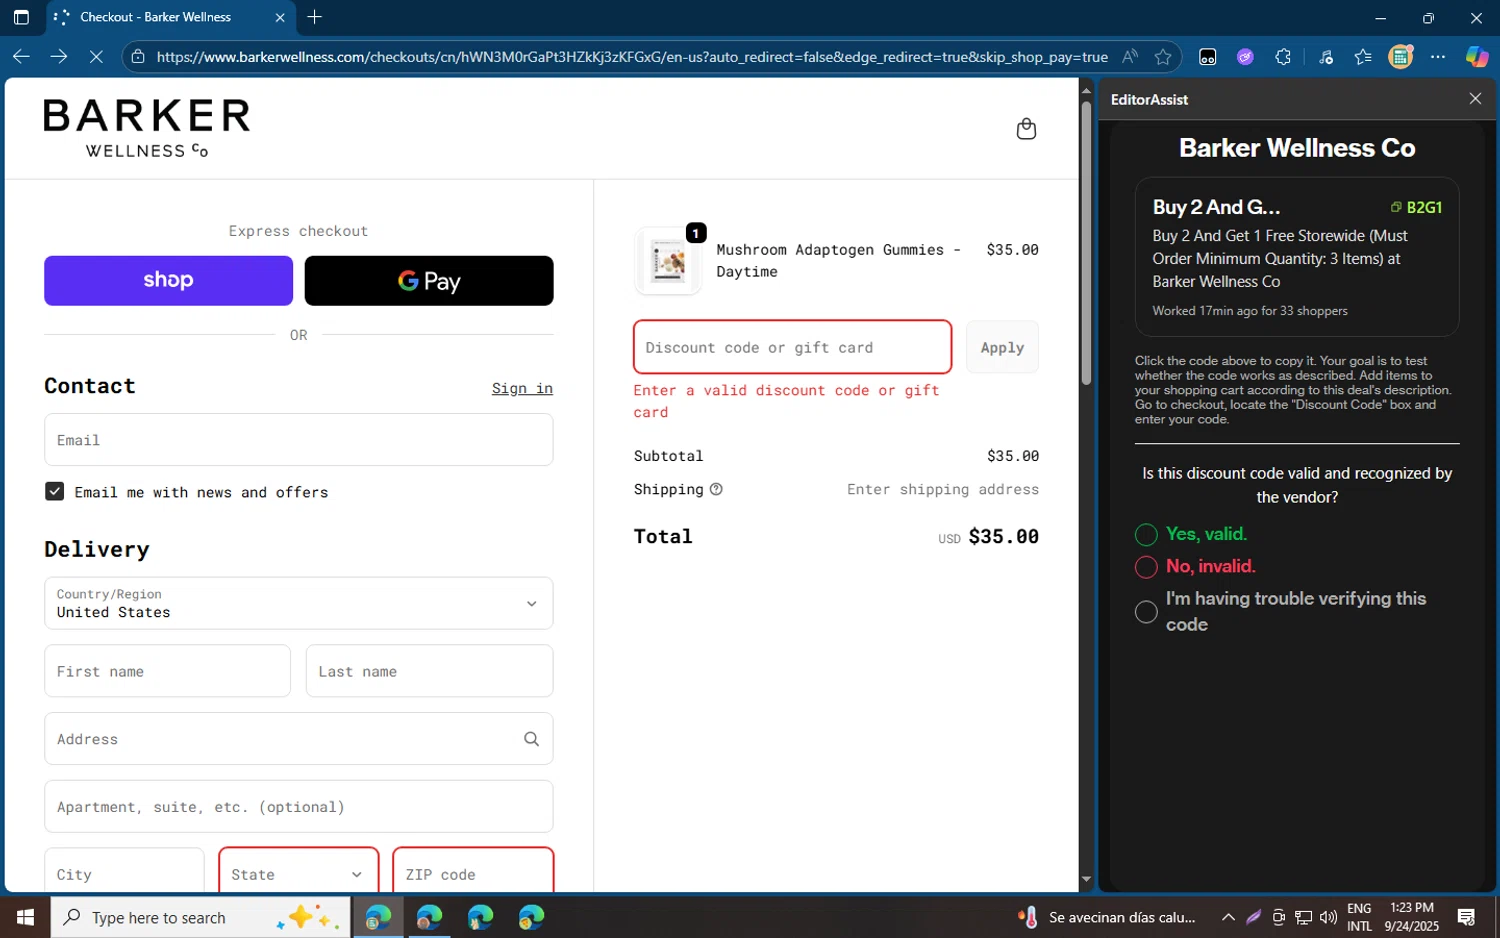Open the Favorites list icon
This screenshot has height=938, width=1500.
[1363, 57]
